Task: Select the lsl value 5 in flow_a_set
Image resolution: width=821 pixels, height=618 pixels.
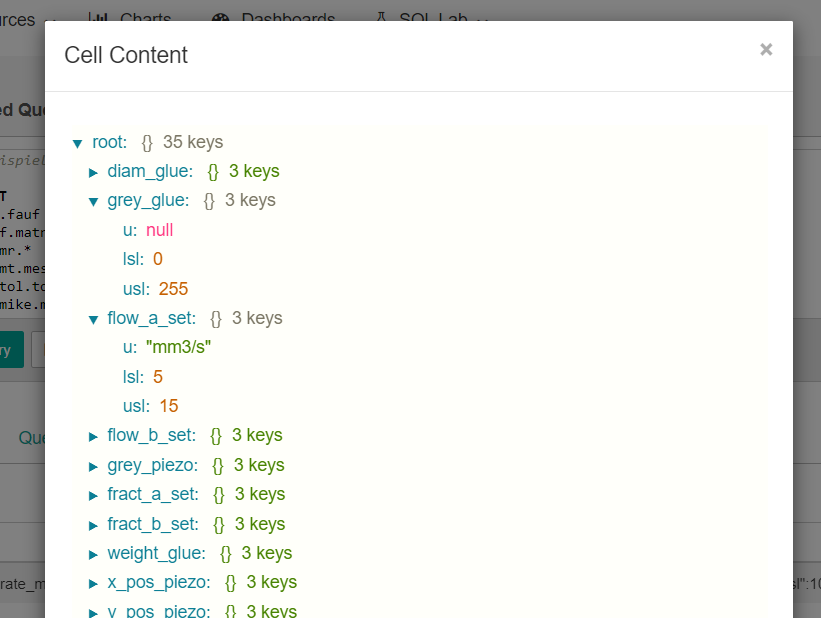Action: pos(157,376)
